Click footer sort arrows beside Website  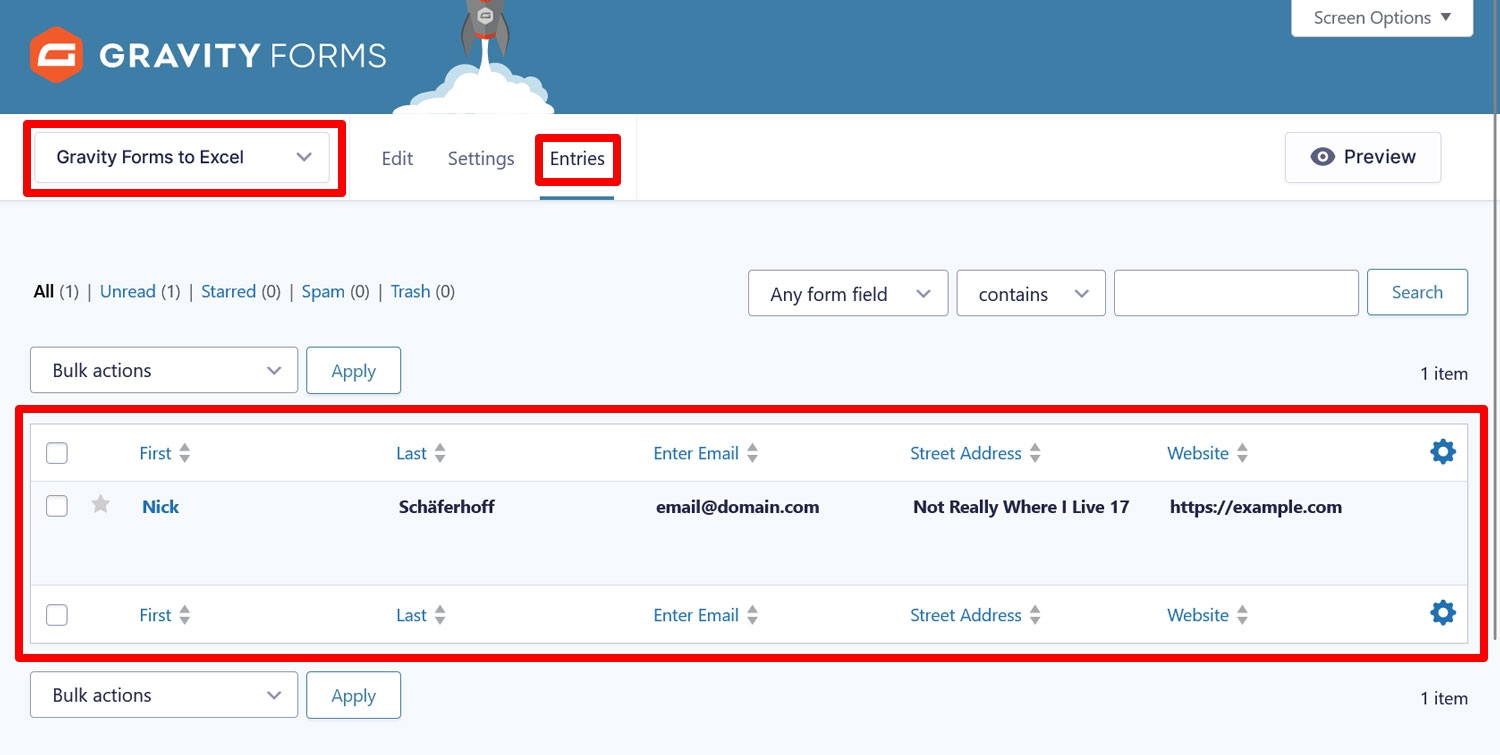1242,615
